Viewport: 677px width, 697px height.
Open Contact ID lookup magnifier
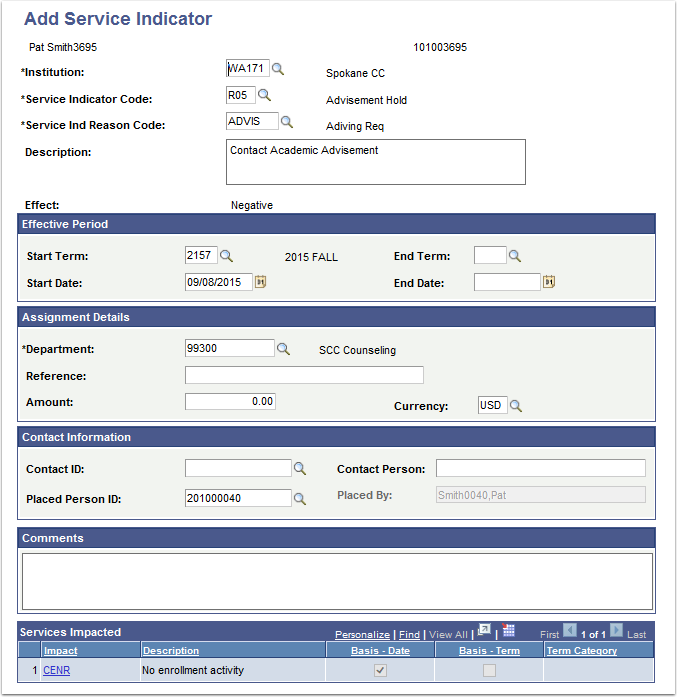(300, 469)
